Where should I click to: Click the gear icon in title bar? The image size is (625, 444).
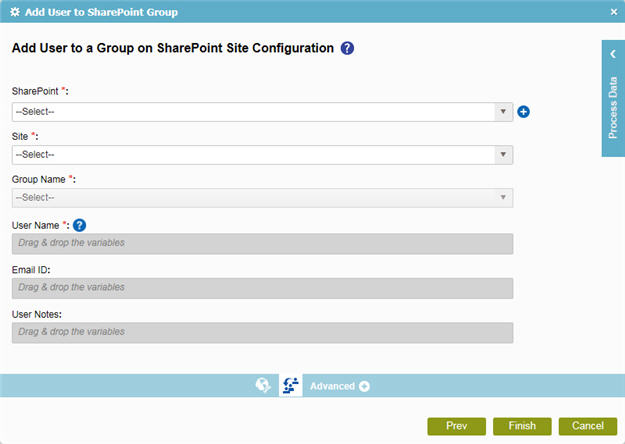15,12
